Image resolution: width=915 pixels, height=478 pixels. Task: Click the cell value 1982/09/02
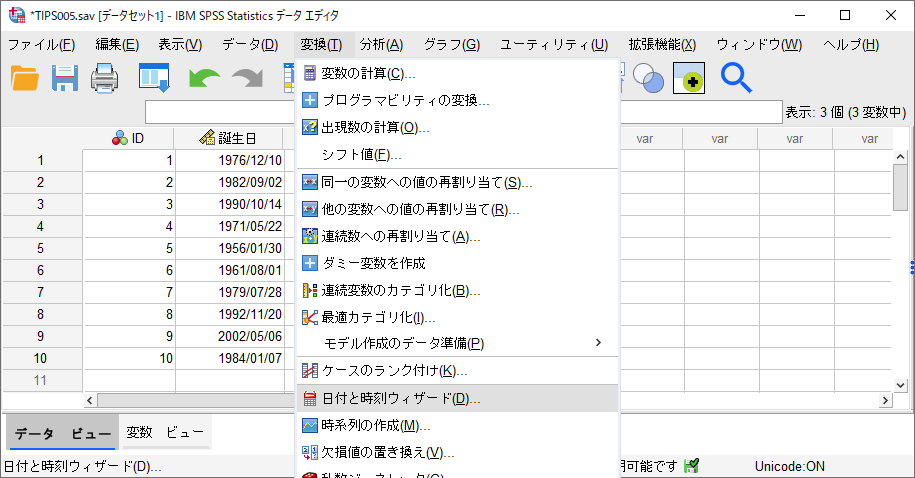tap(230, 183)
